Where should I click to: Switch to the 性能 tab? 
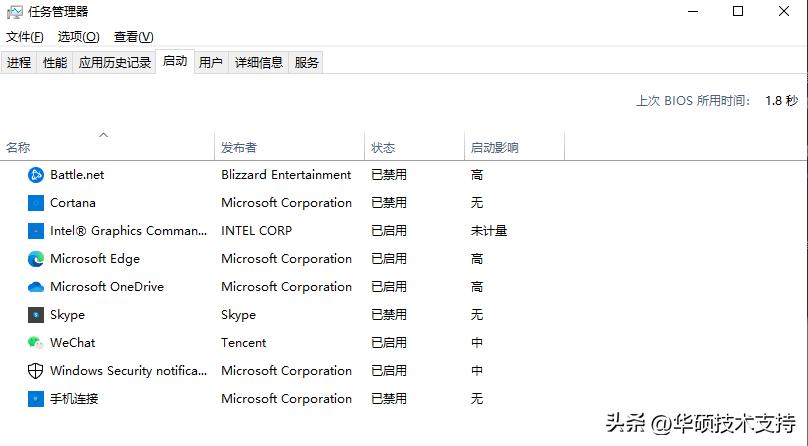[x=55, y=62]
